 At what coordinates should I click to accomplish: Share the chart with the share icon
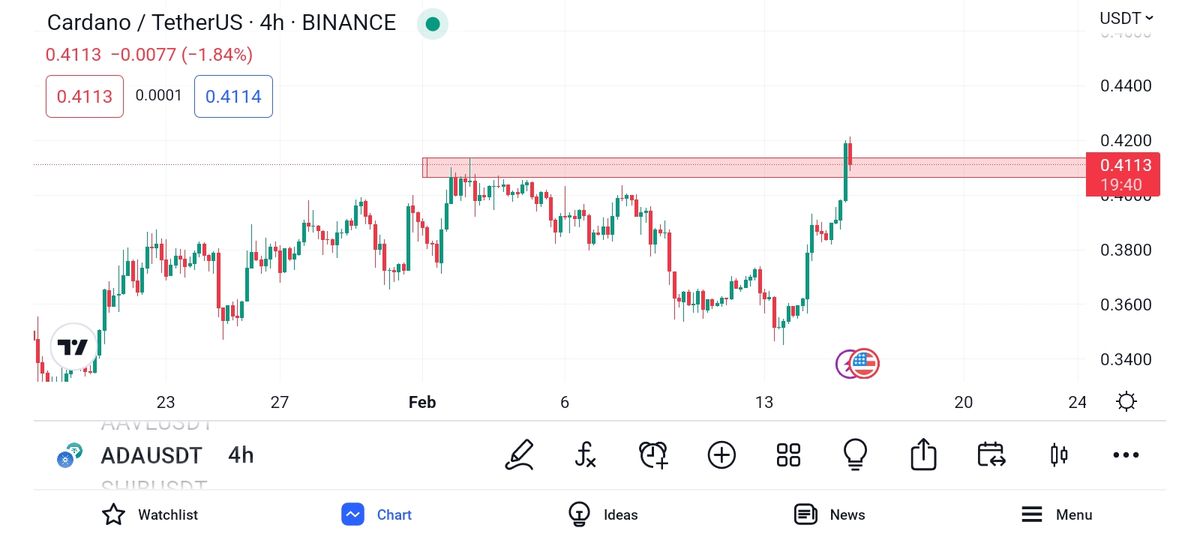(x=923, y=455)
